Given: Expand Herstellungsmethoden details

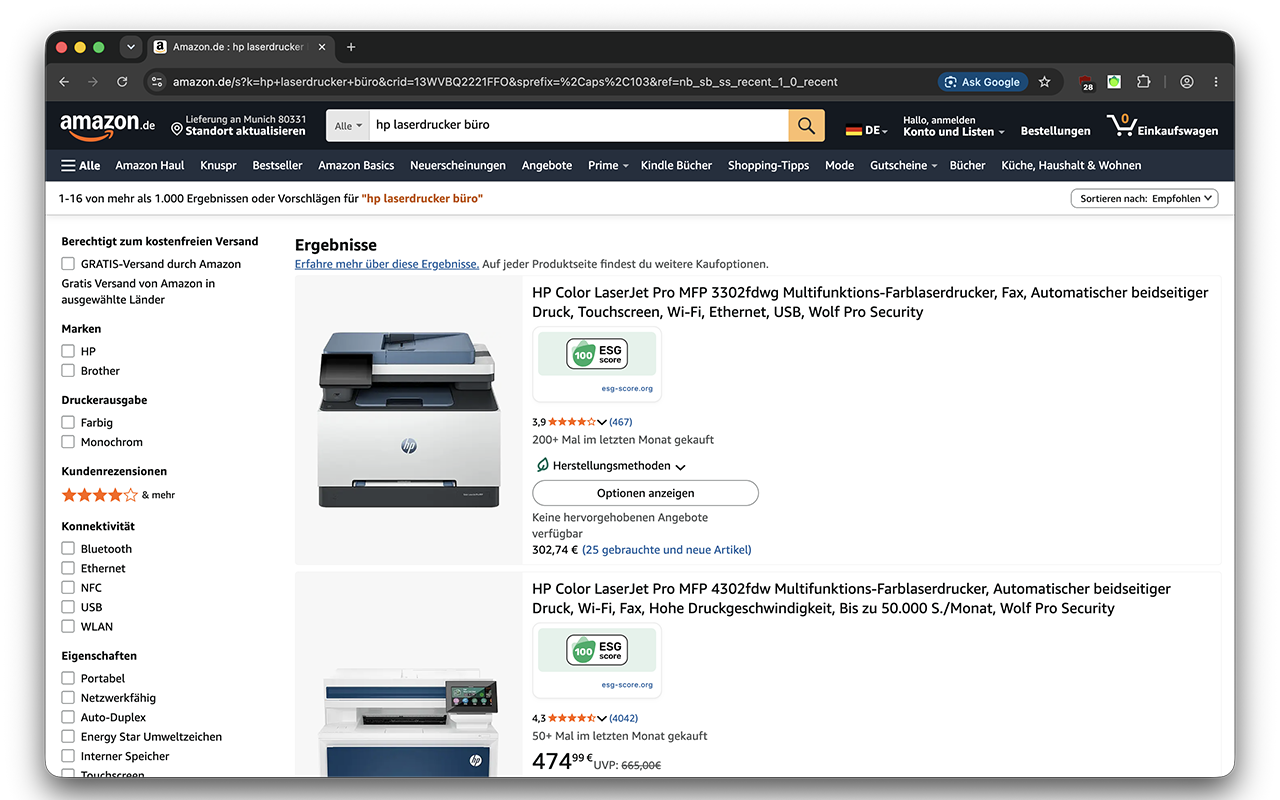Looking at the screenshot, I should 680,467.
